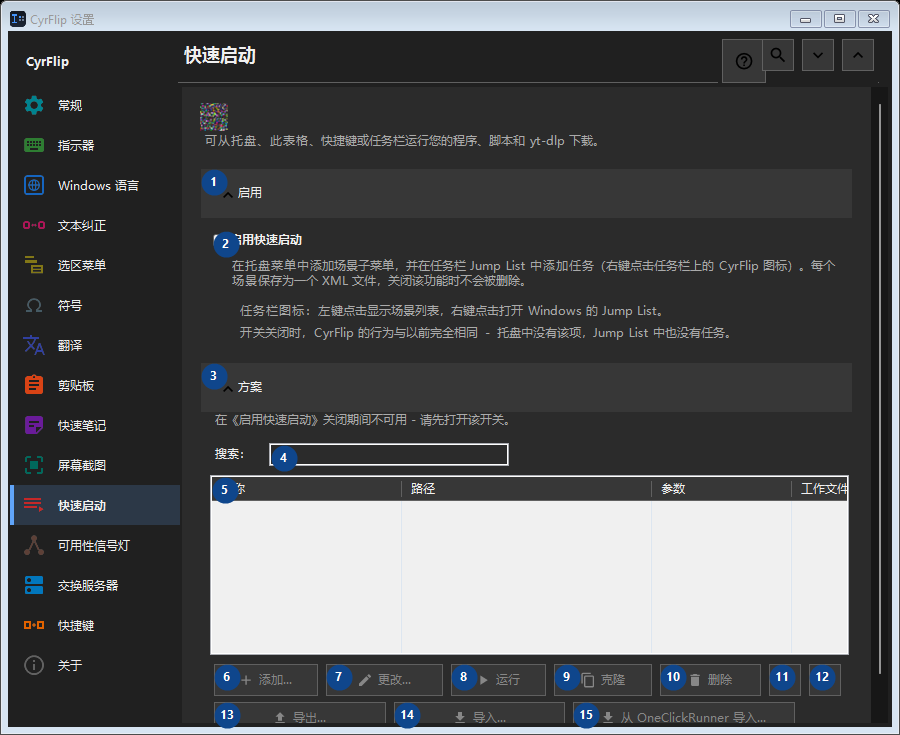
Task: Open the 翻译 translation settings
Action: tap(95, 345)
